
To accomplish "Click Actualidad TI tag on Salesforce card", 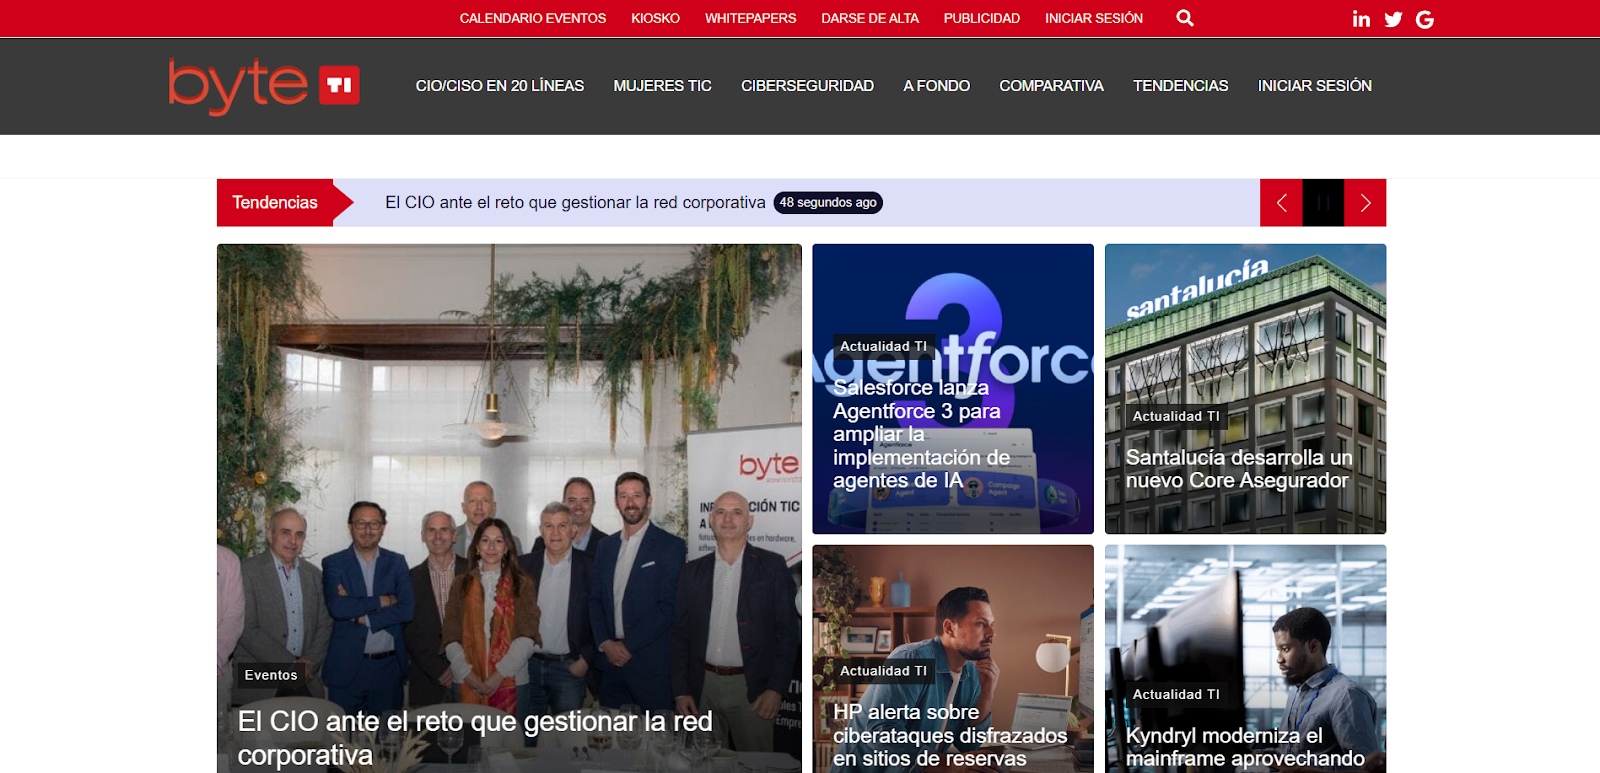I will point(884,346).
